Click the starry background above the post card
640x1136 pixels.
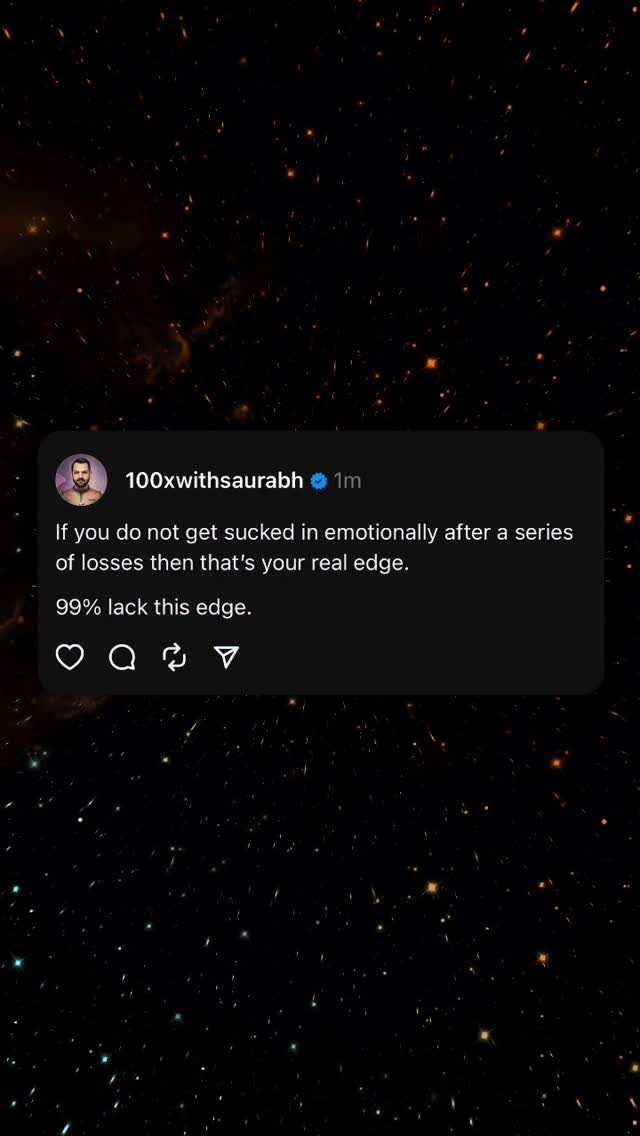(320, 217)
